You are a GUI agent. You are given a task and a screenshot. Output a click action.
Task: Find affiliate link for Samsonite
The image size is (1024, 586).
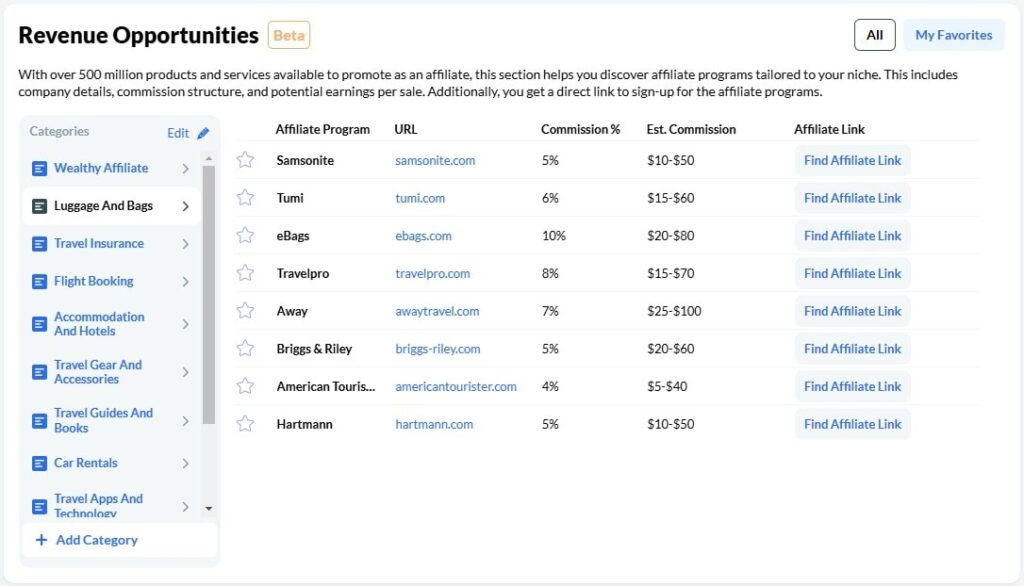click(x=852, y=160)
